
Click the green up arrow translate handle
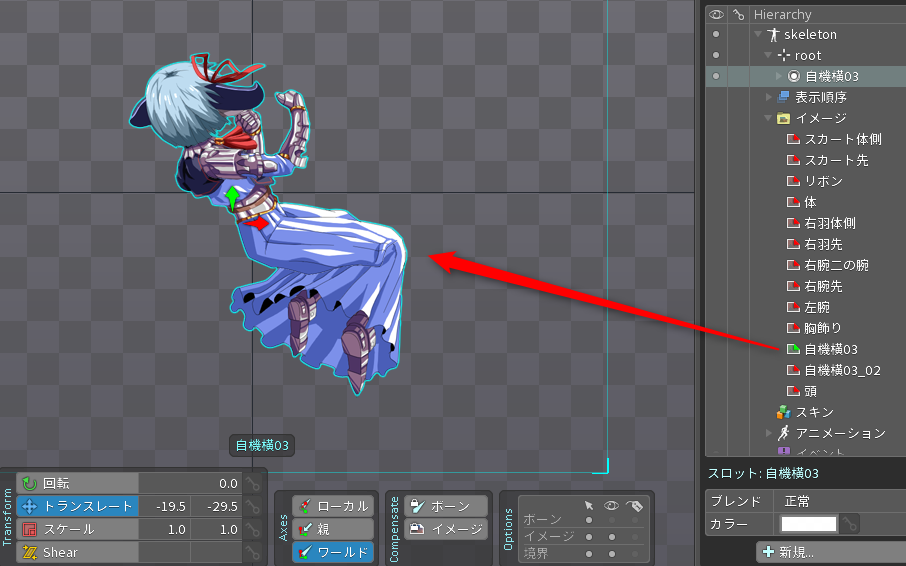coord(232,198)
